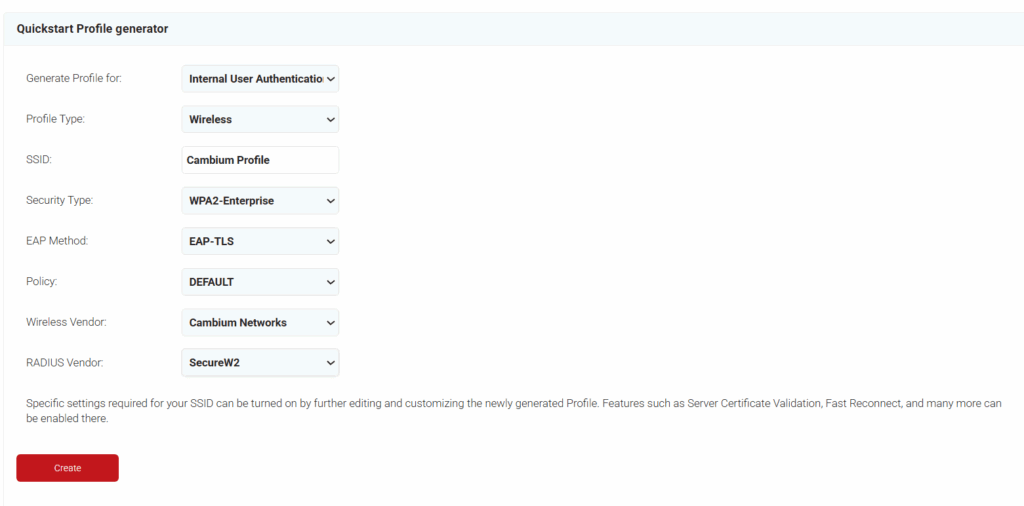Open the Security Type WPA2-Enterprise dropdown
The image size is (1024, 506).
point(260,201)
